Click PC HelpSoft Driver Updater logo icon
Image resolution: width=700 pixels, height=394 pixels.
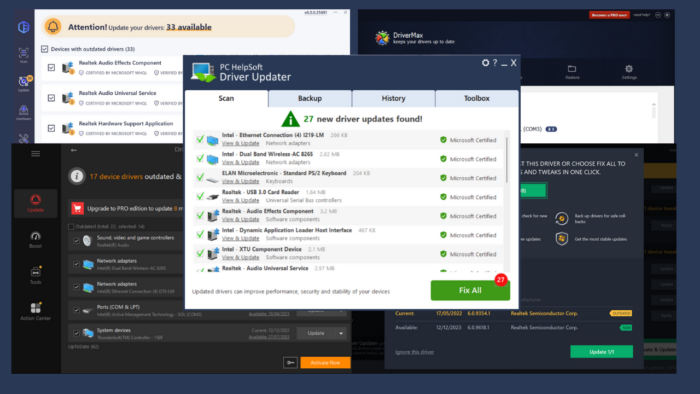pos(203,72)
